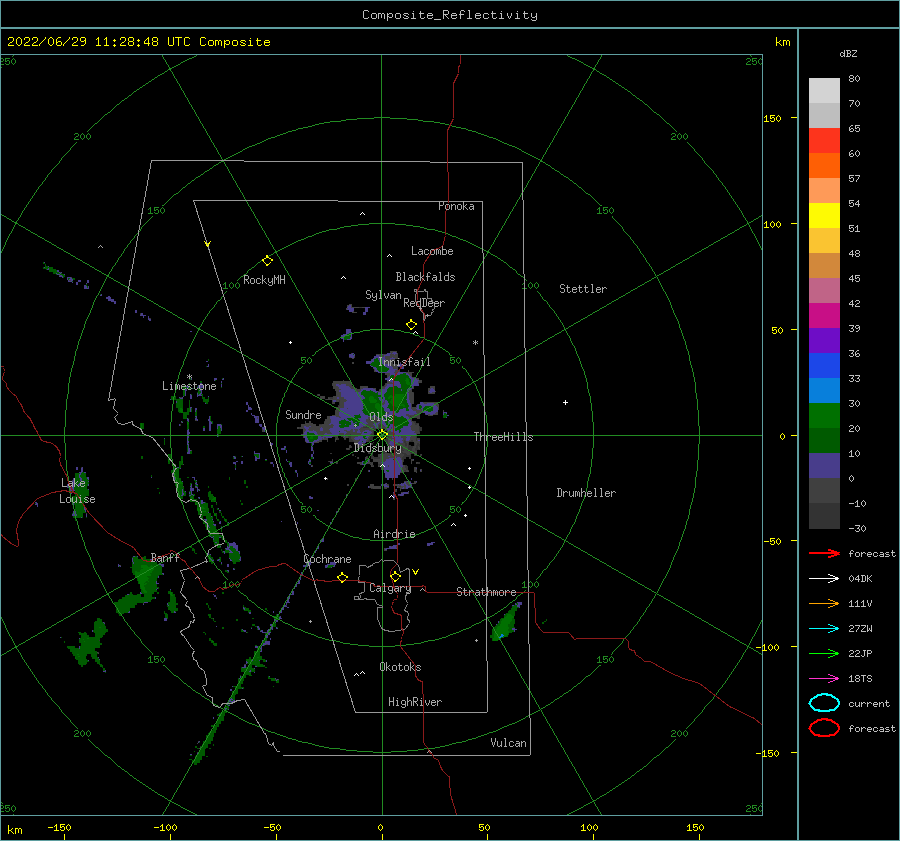Image resolution: width=900 pixels, height=841 pixels.
Task: Click the Stettler city label
Action: coord(583,289)
